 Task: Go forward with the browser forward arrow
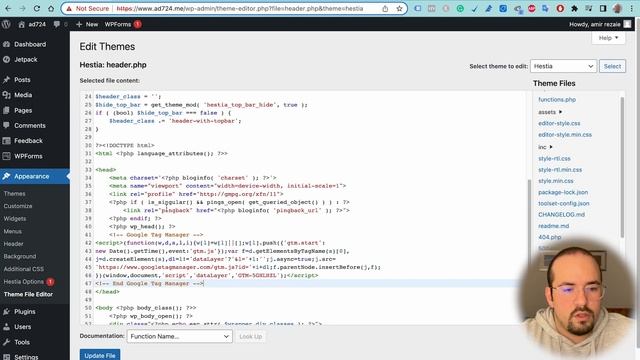22,8
